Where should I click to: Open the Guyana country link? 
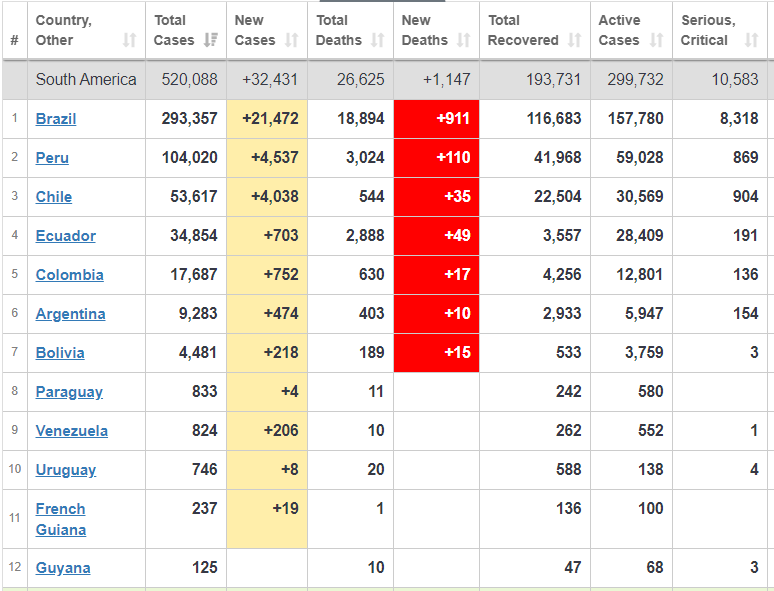[x=63, y=568]
